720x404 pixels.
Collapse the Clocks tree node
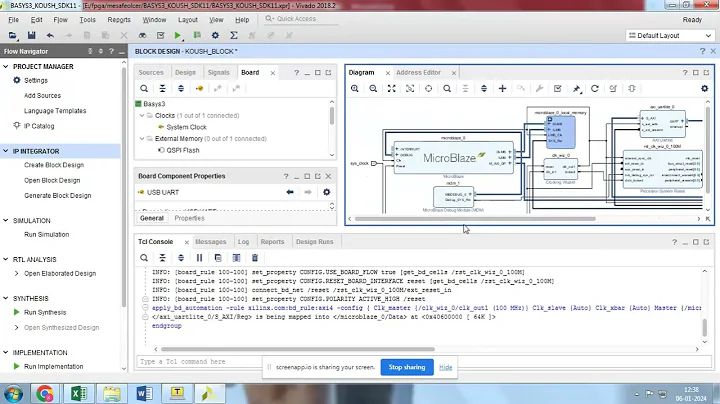pyautogui.click(x=142, y=116)
